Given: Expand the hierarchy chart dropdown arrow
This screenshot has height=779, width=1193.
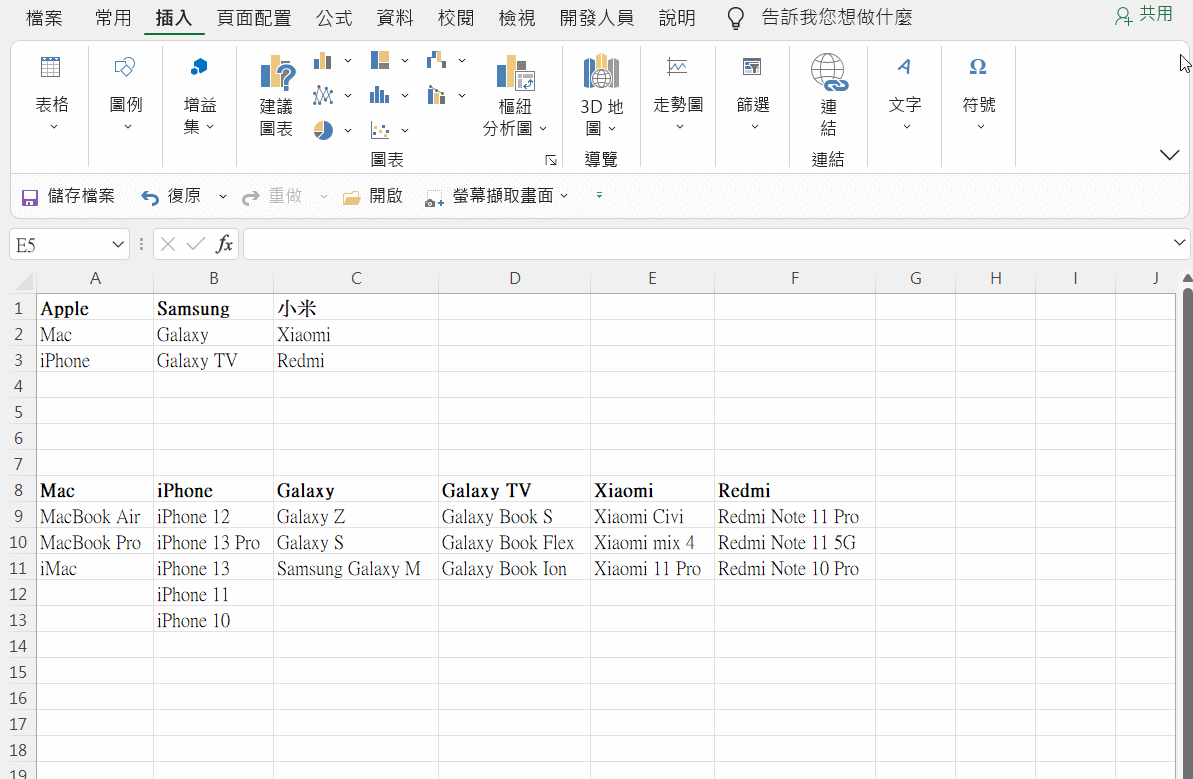Looking at the screenshot, I should click(405, 60).
